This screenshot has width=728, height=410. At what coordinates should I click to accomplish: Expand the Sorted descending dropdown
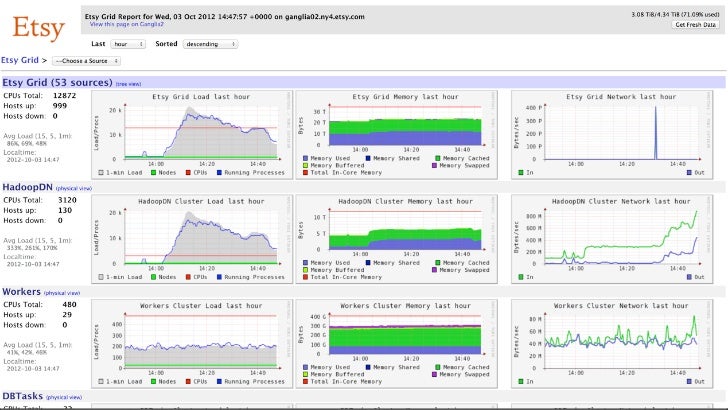pos(210,44)
